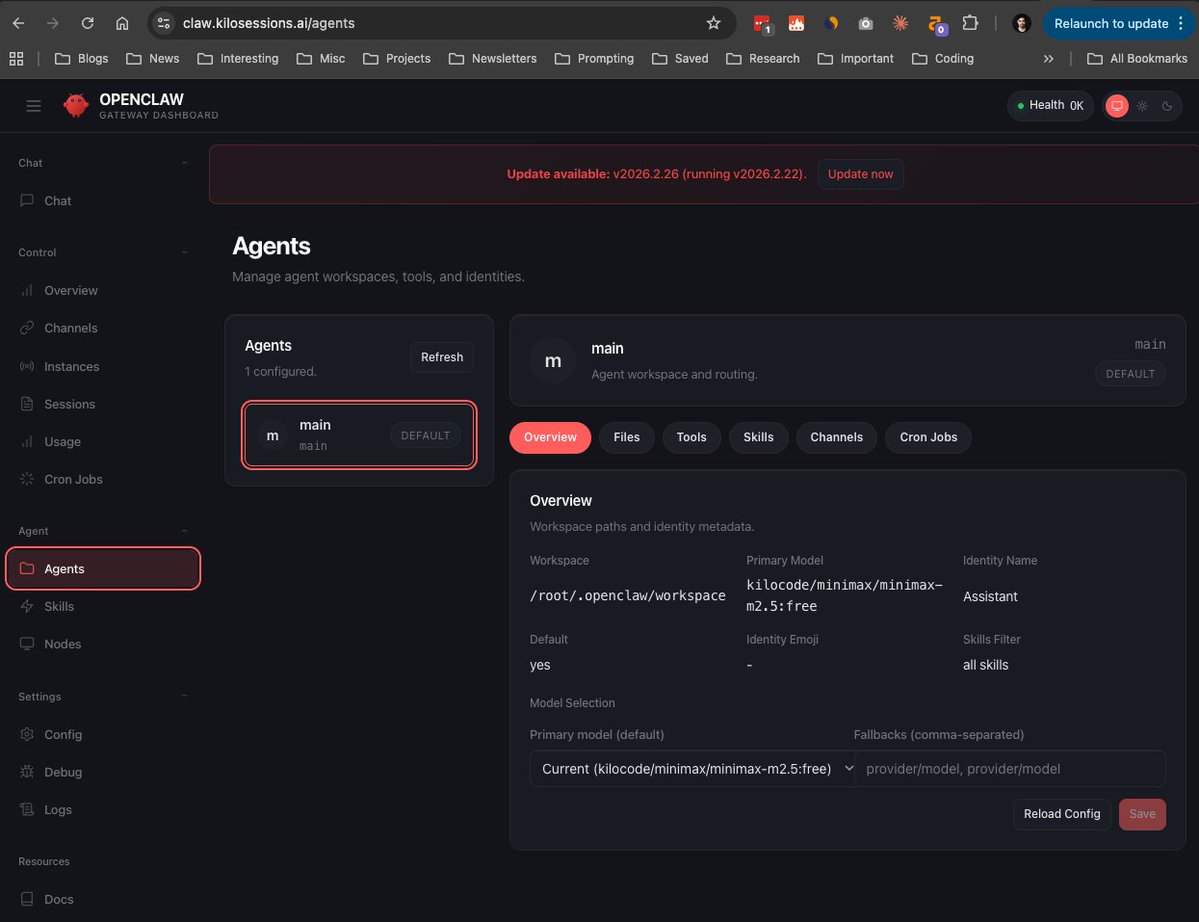Screen dimensions: 1199x922
Task: Switch to the Tools tab
Action: 691,437
